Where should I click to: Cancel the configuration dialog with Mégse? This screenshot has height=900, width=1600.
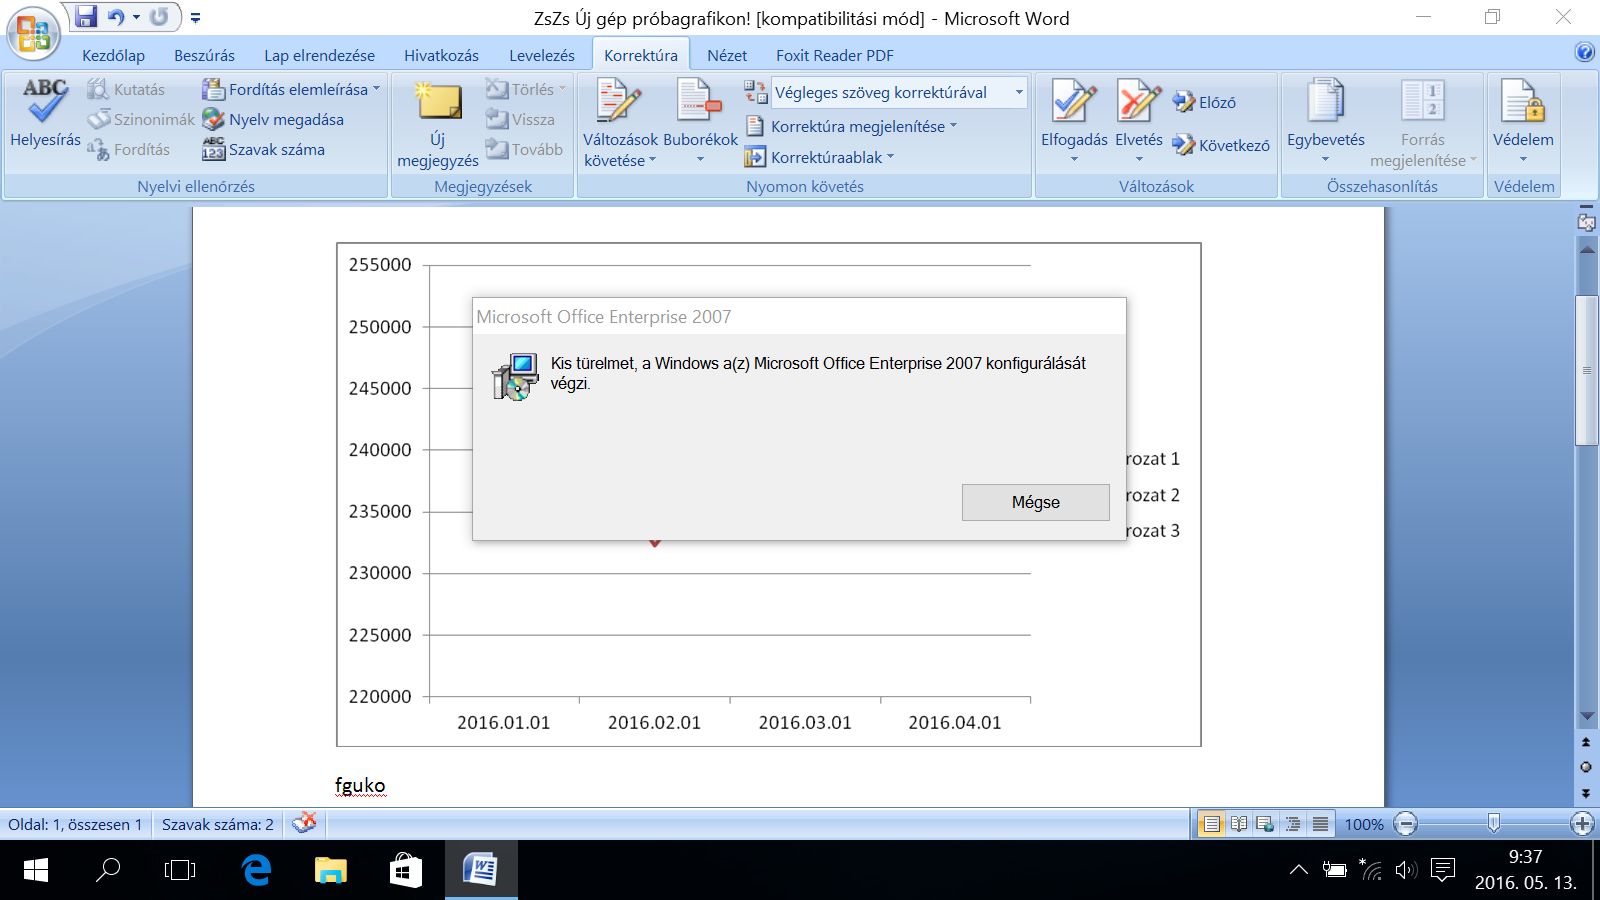click(x=1035, y=502)
